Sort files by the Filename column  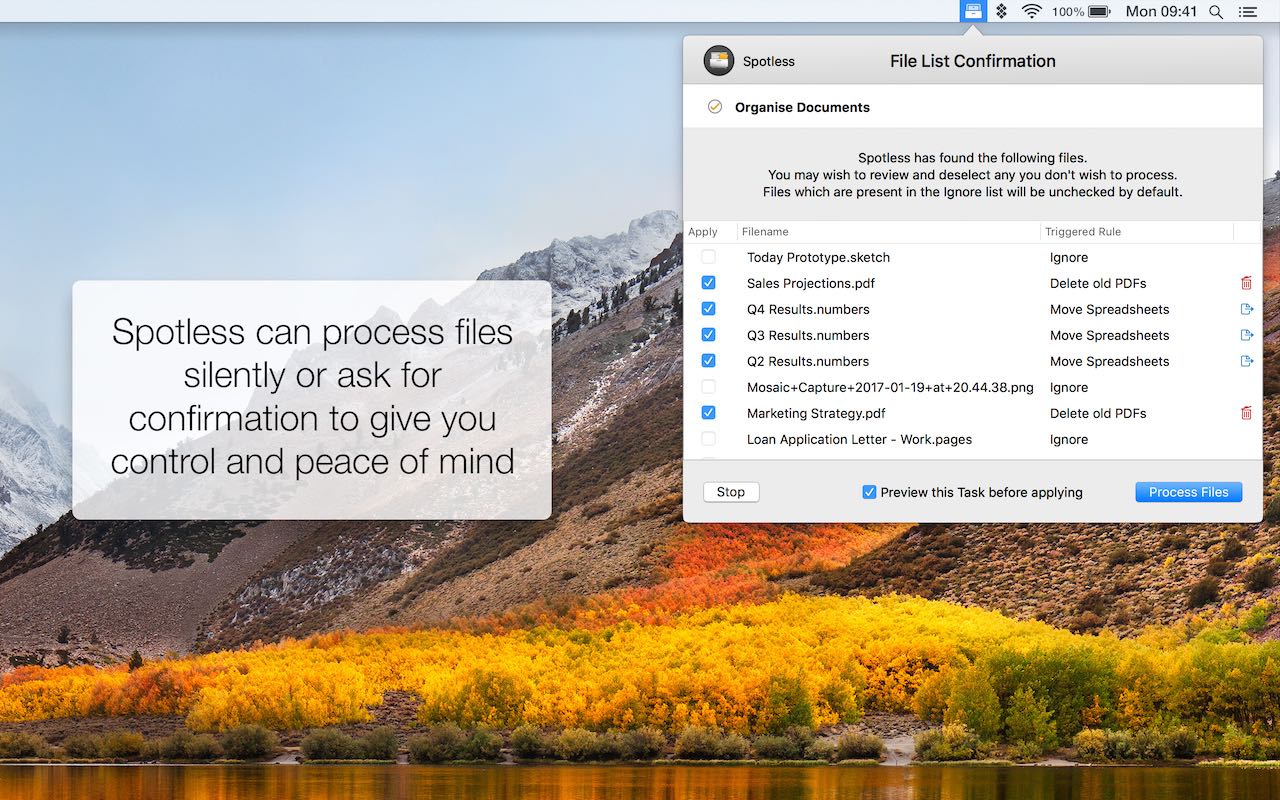coord(765,231)
